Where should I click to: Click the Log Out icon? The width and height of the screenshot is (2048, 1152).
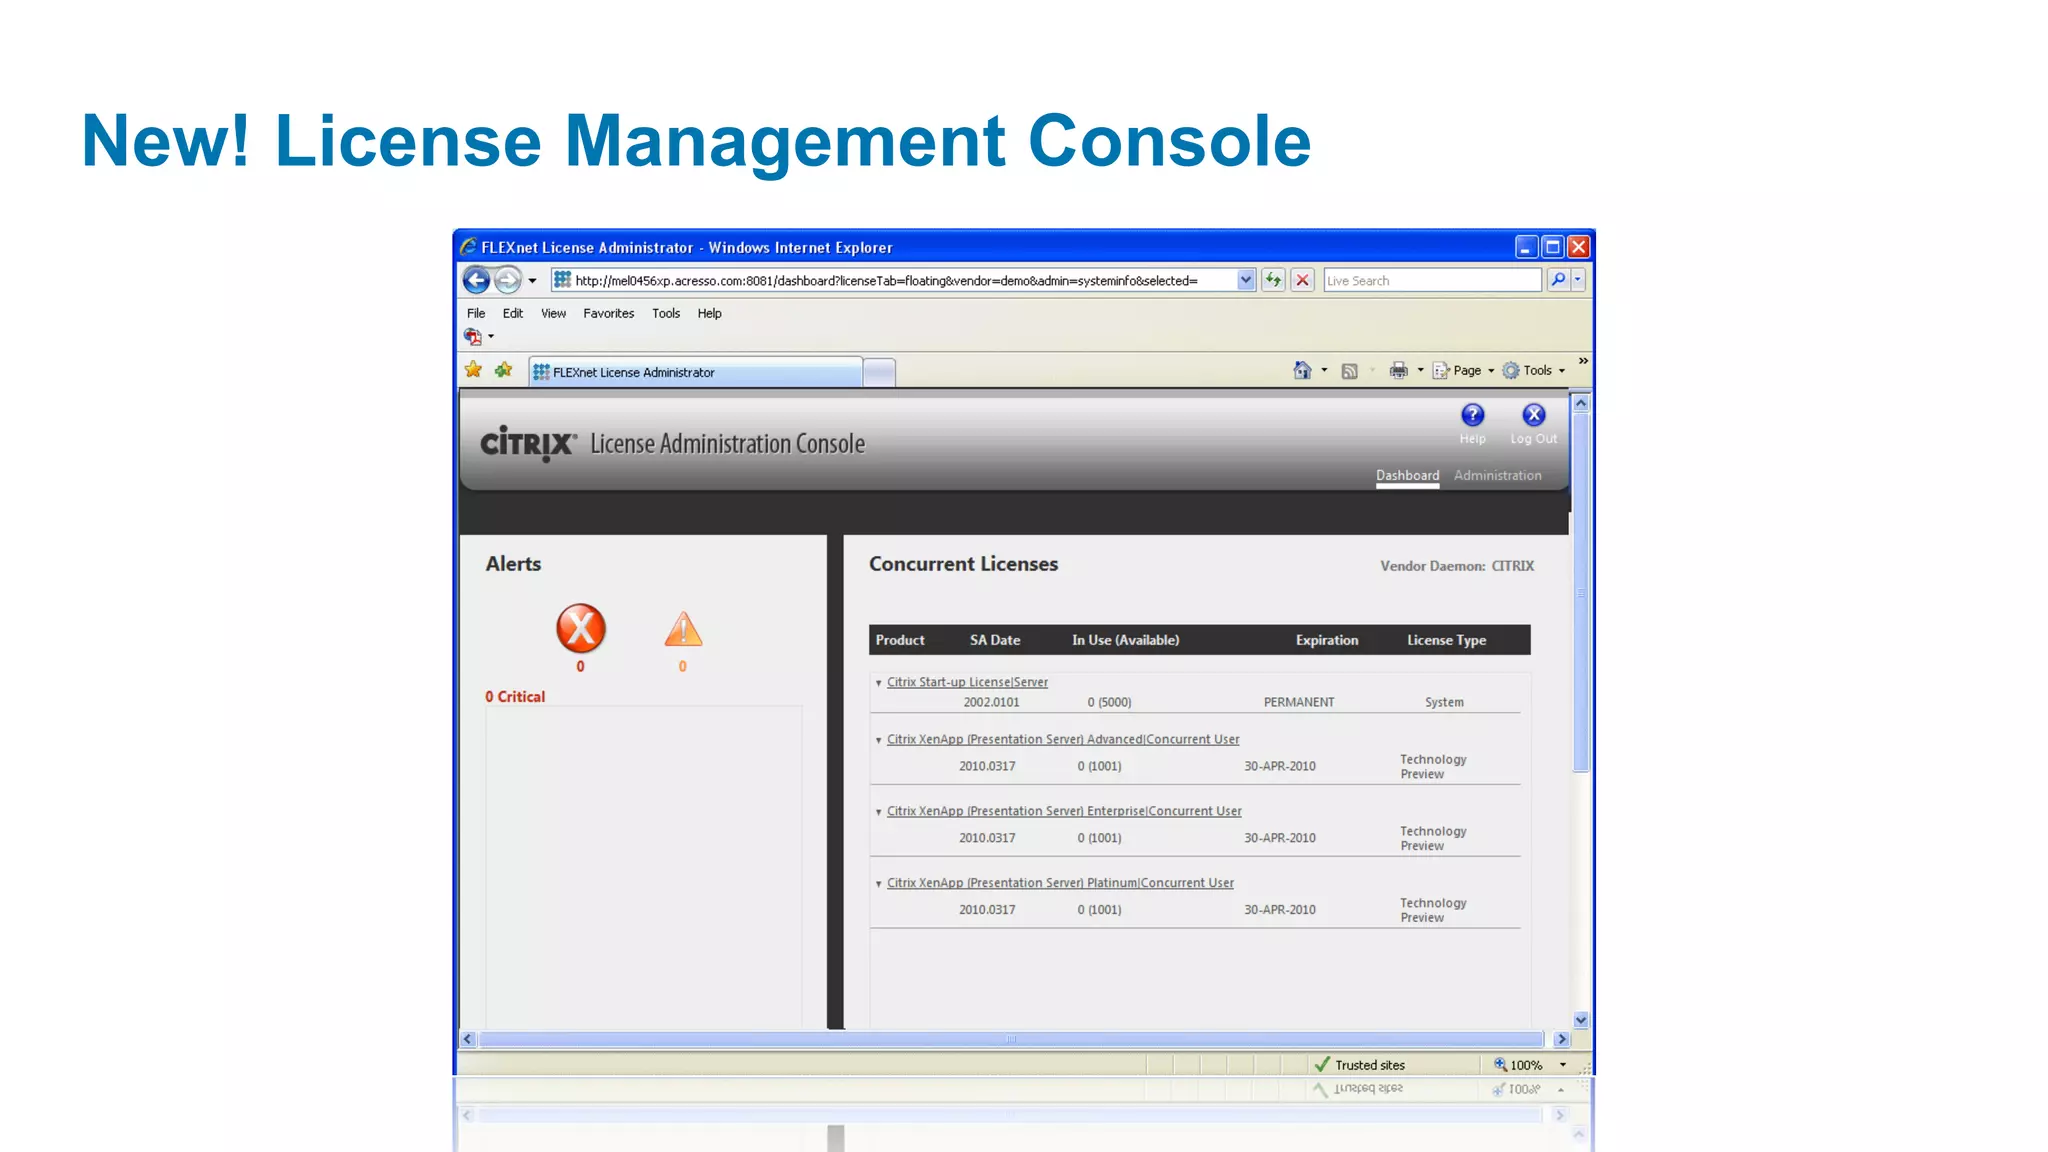pyautogui.click(x=1534, y=415)
